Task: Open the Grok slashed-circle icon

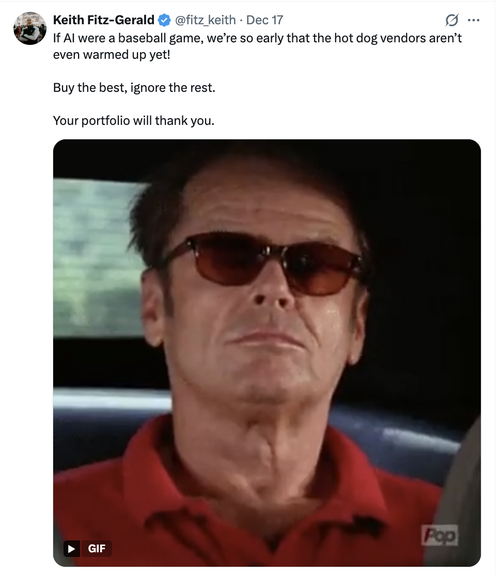Action: click(452, 20)
